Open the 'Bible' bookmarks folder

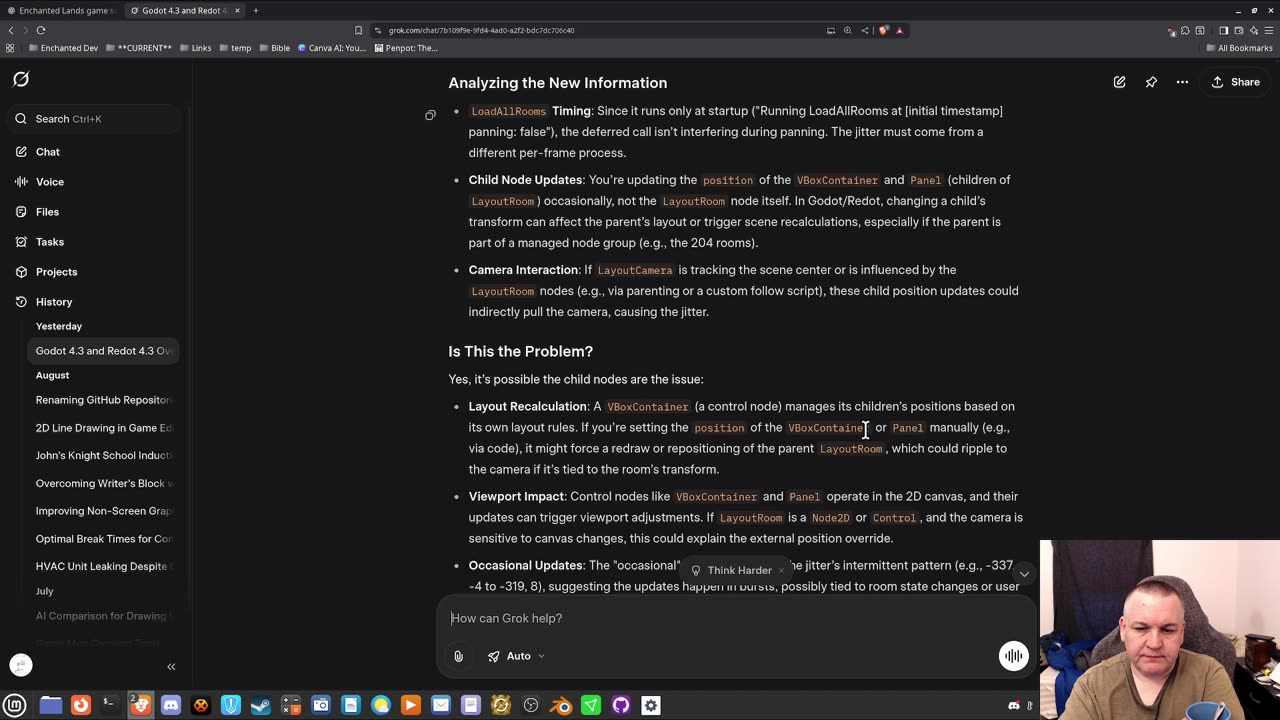[x=274, y=48]
